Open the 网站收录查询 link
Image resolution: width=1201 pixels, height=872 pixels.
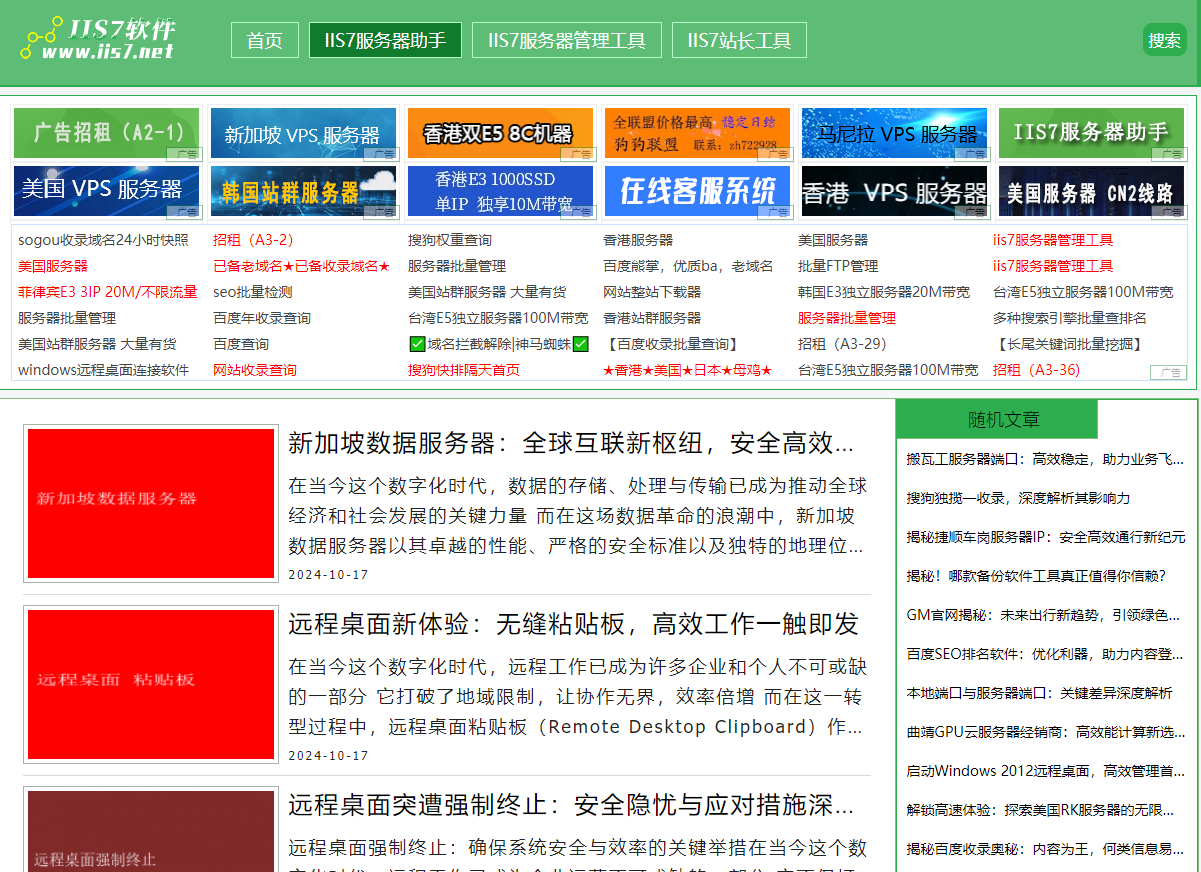255,370
